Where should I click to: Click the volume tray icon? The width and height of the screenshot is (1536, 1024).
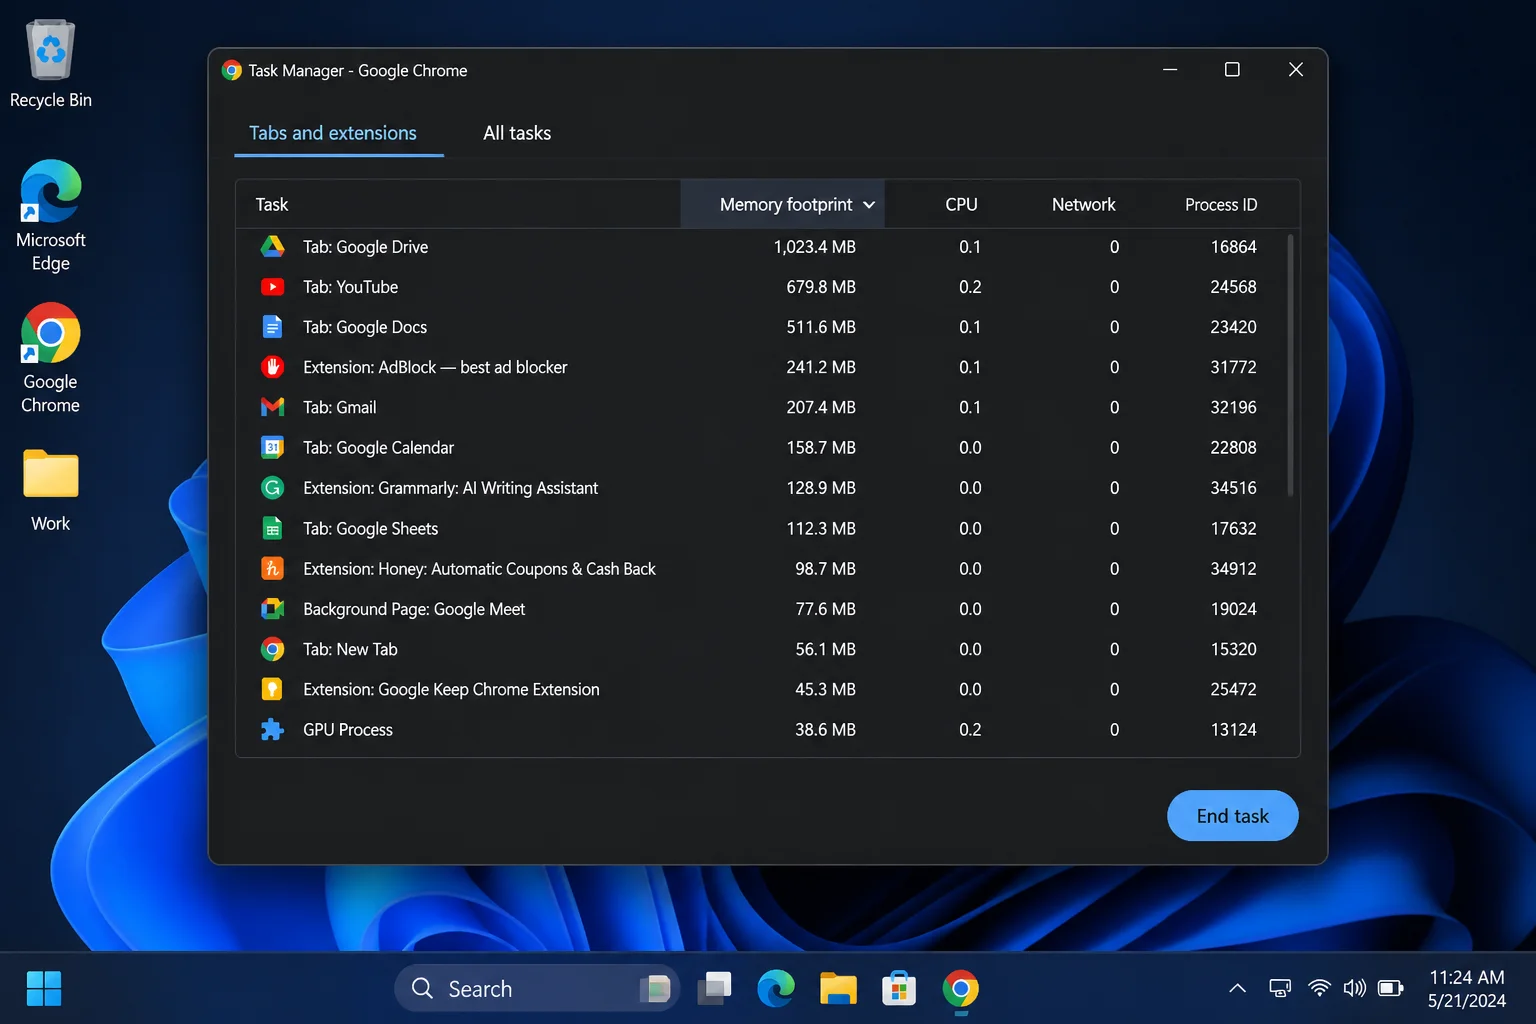(1355, 988)
